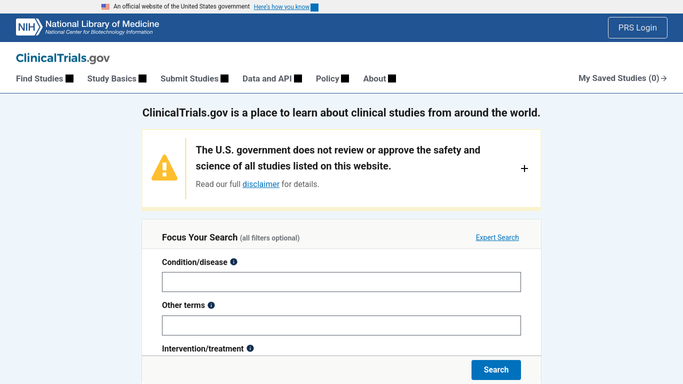Image resolution: width=683 pixels, height=384 pixels.
Task: Open the Study Basics dropdown
Action: click(x=117, y=78)
